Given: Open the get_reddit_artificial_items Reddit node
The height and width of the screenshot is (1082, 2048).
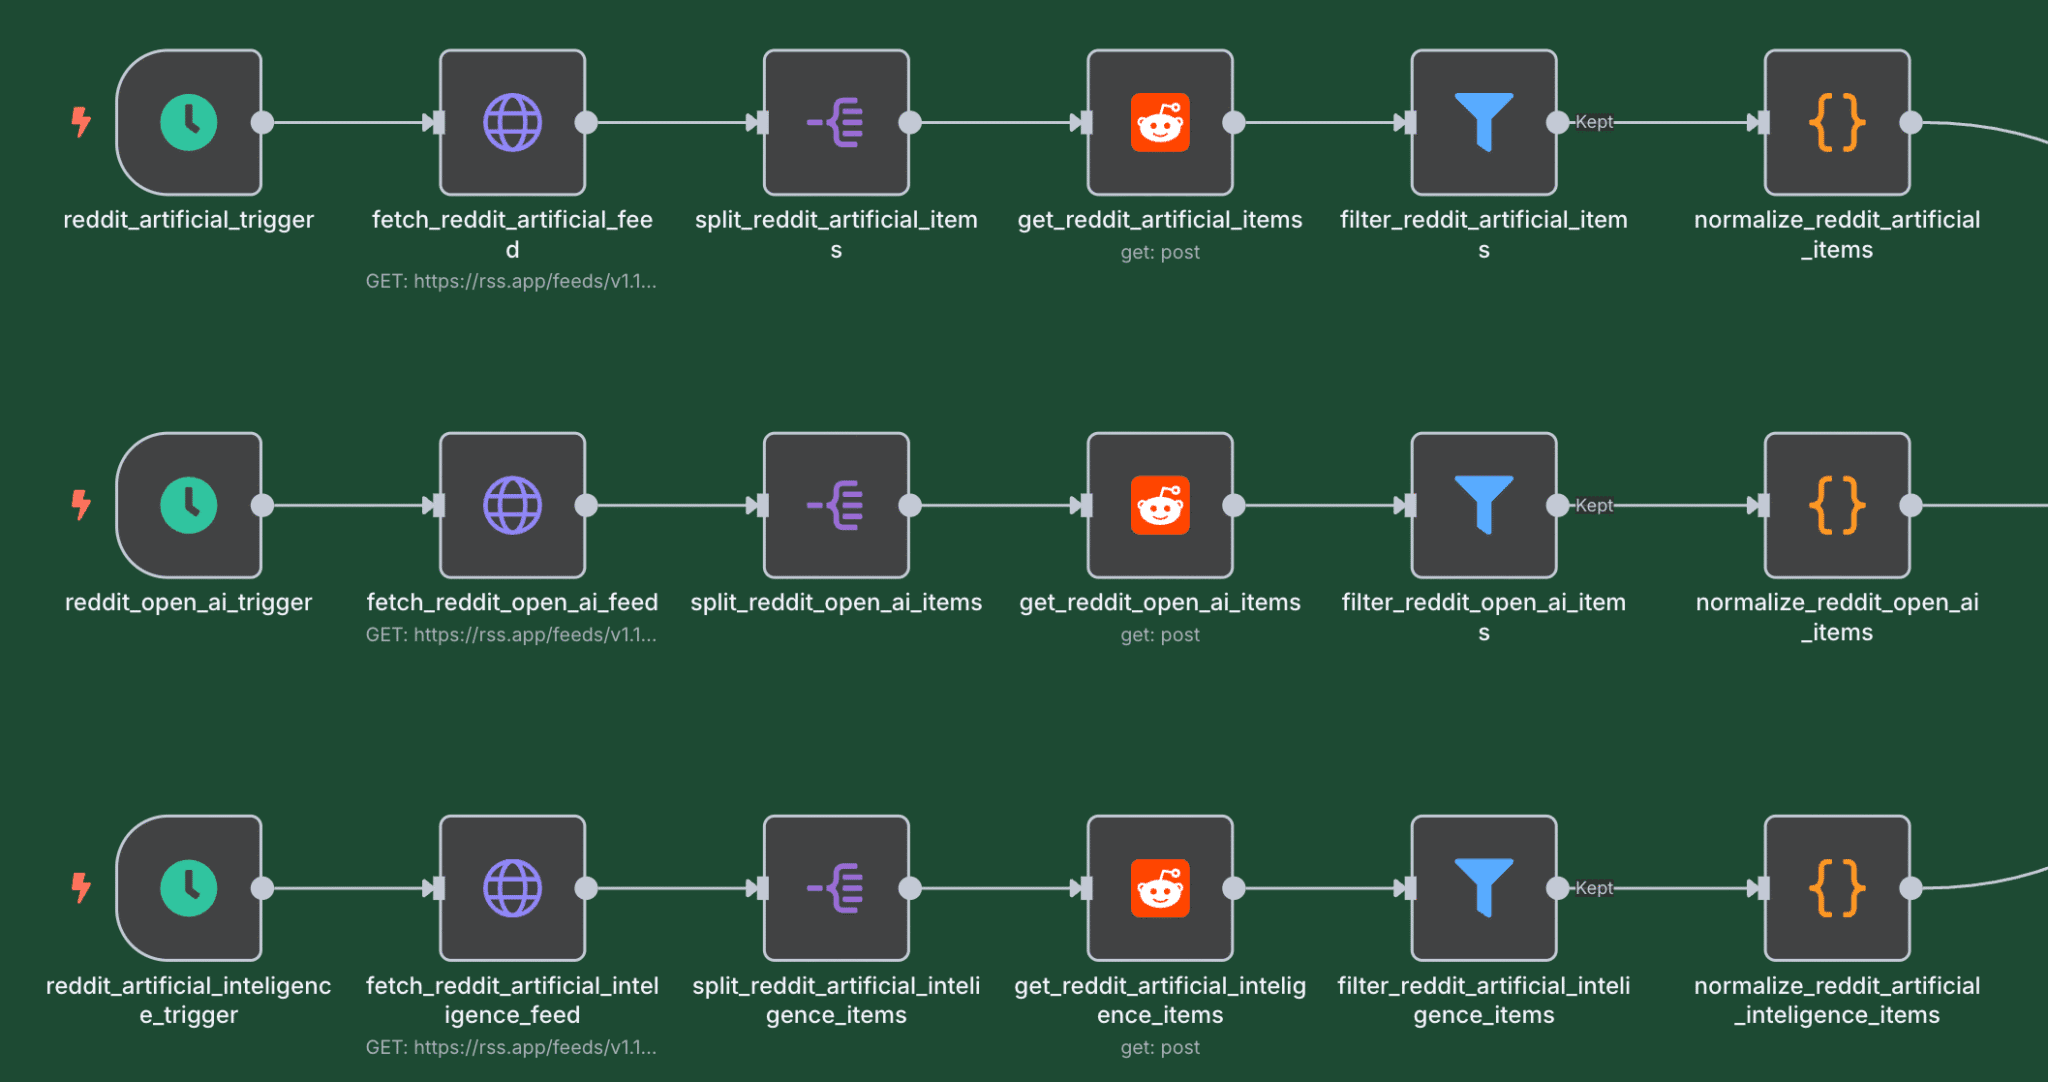Looking at the screenshot, I should (1160, 123).
